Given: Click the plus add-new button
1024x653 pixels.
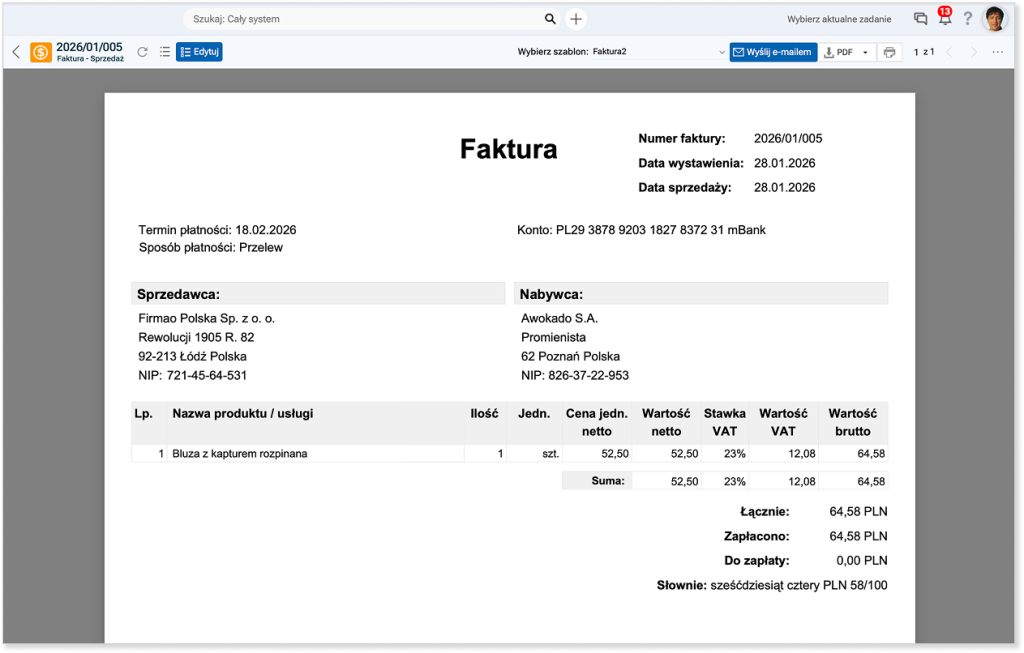Looking at the screenshot, I should (576, 19).
